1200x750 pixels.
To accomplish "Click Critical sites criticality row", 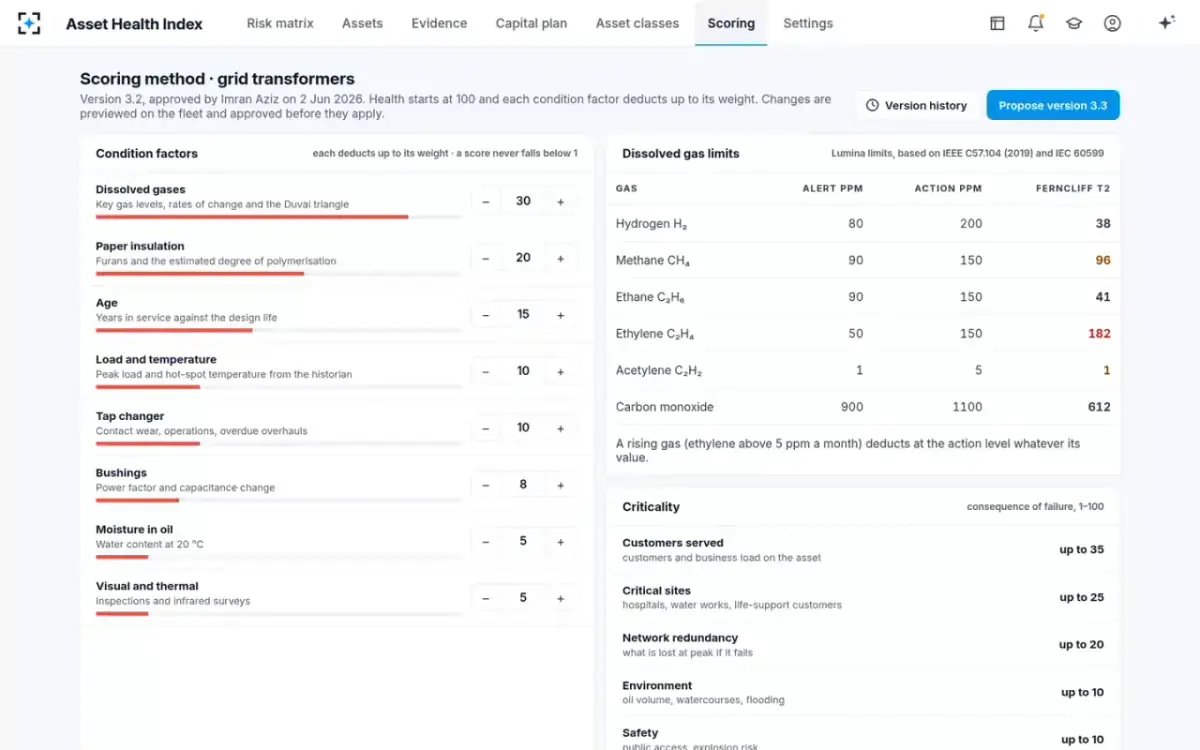I will (x=863, y=597).
